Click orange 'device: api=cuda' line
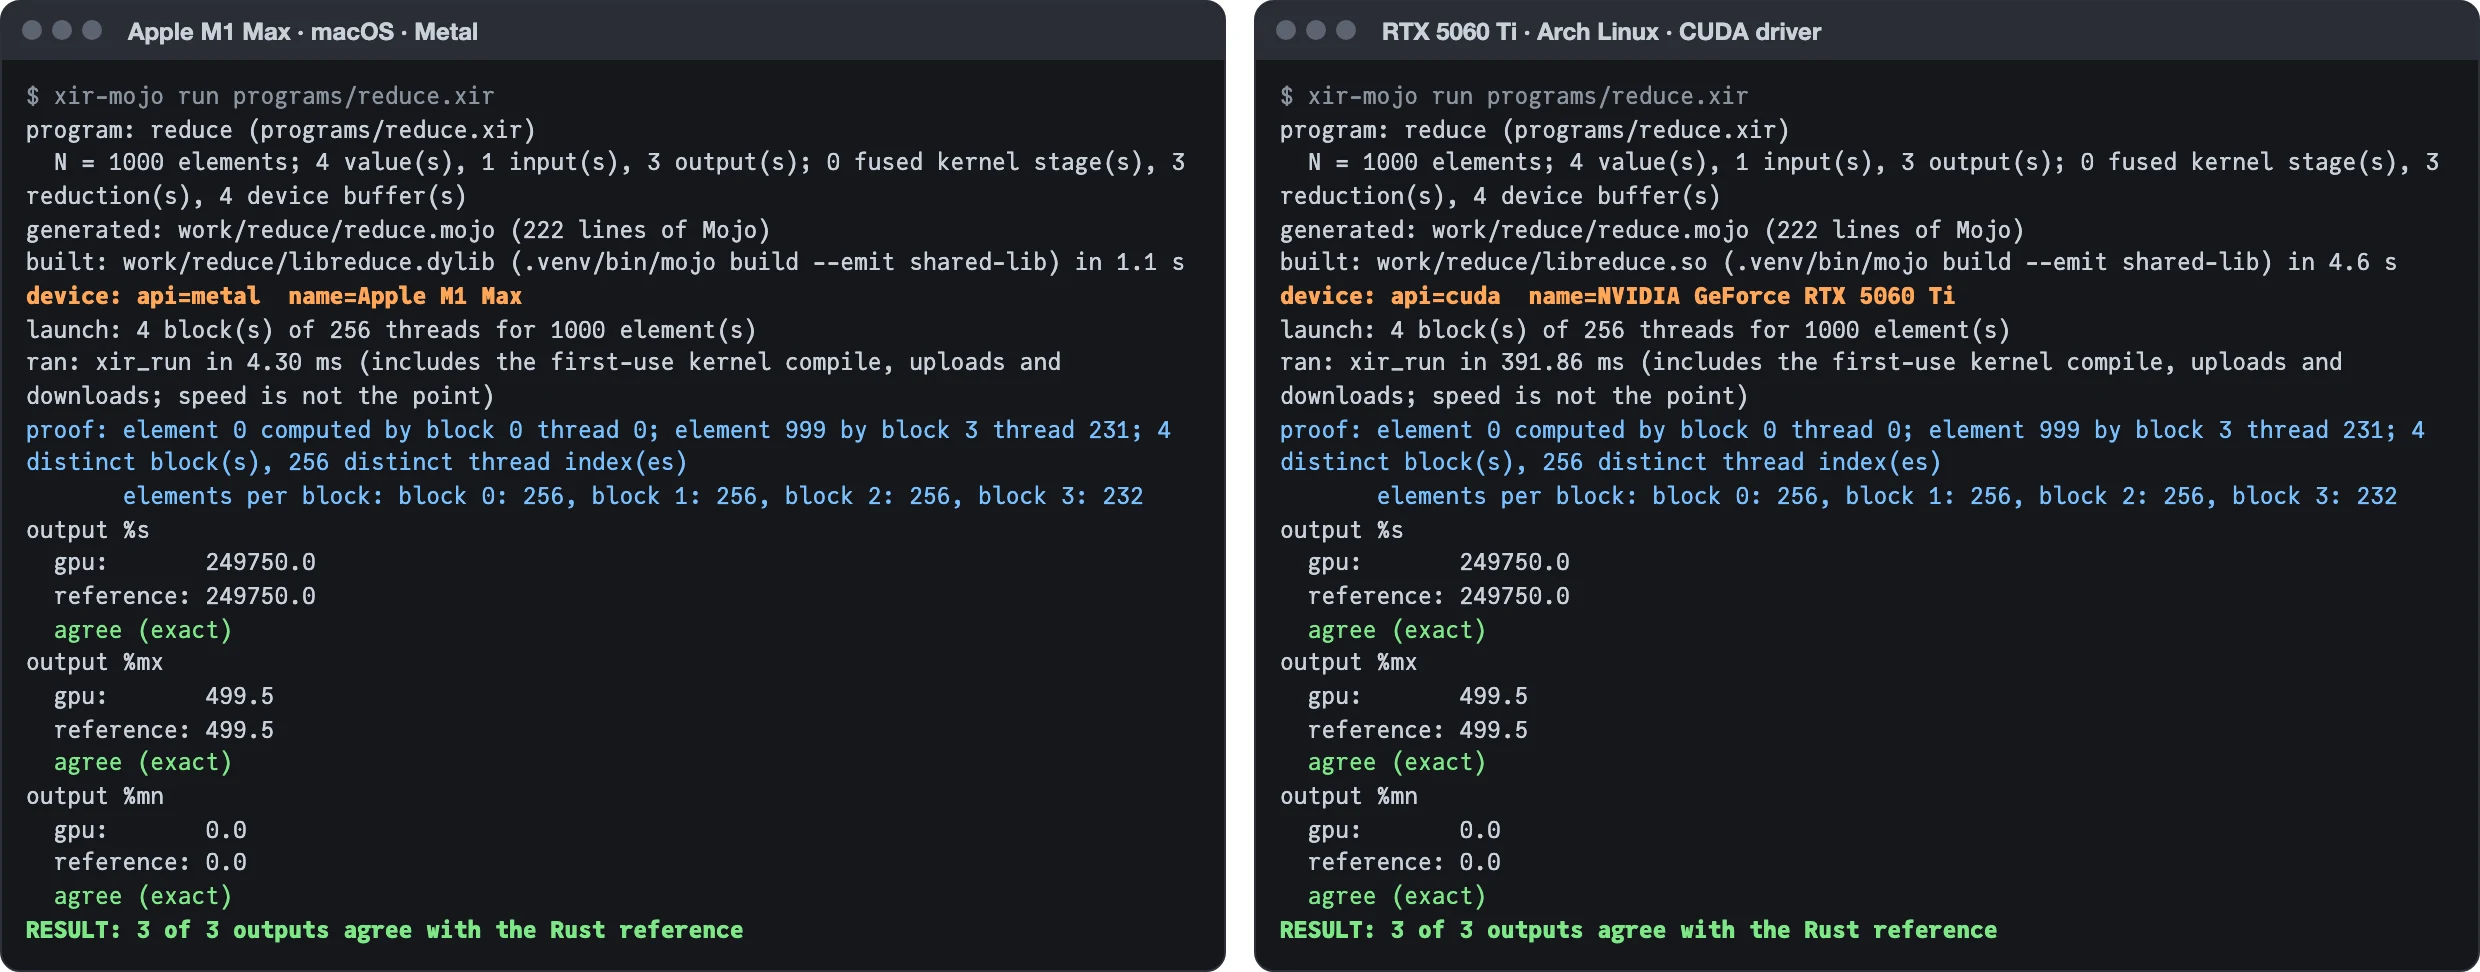The width and height of the screenshot is (2480, 972). click(x=1617, y=296)
